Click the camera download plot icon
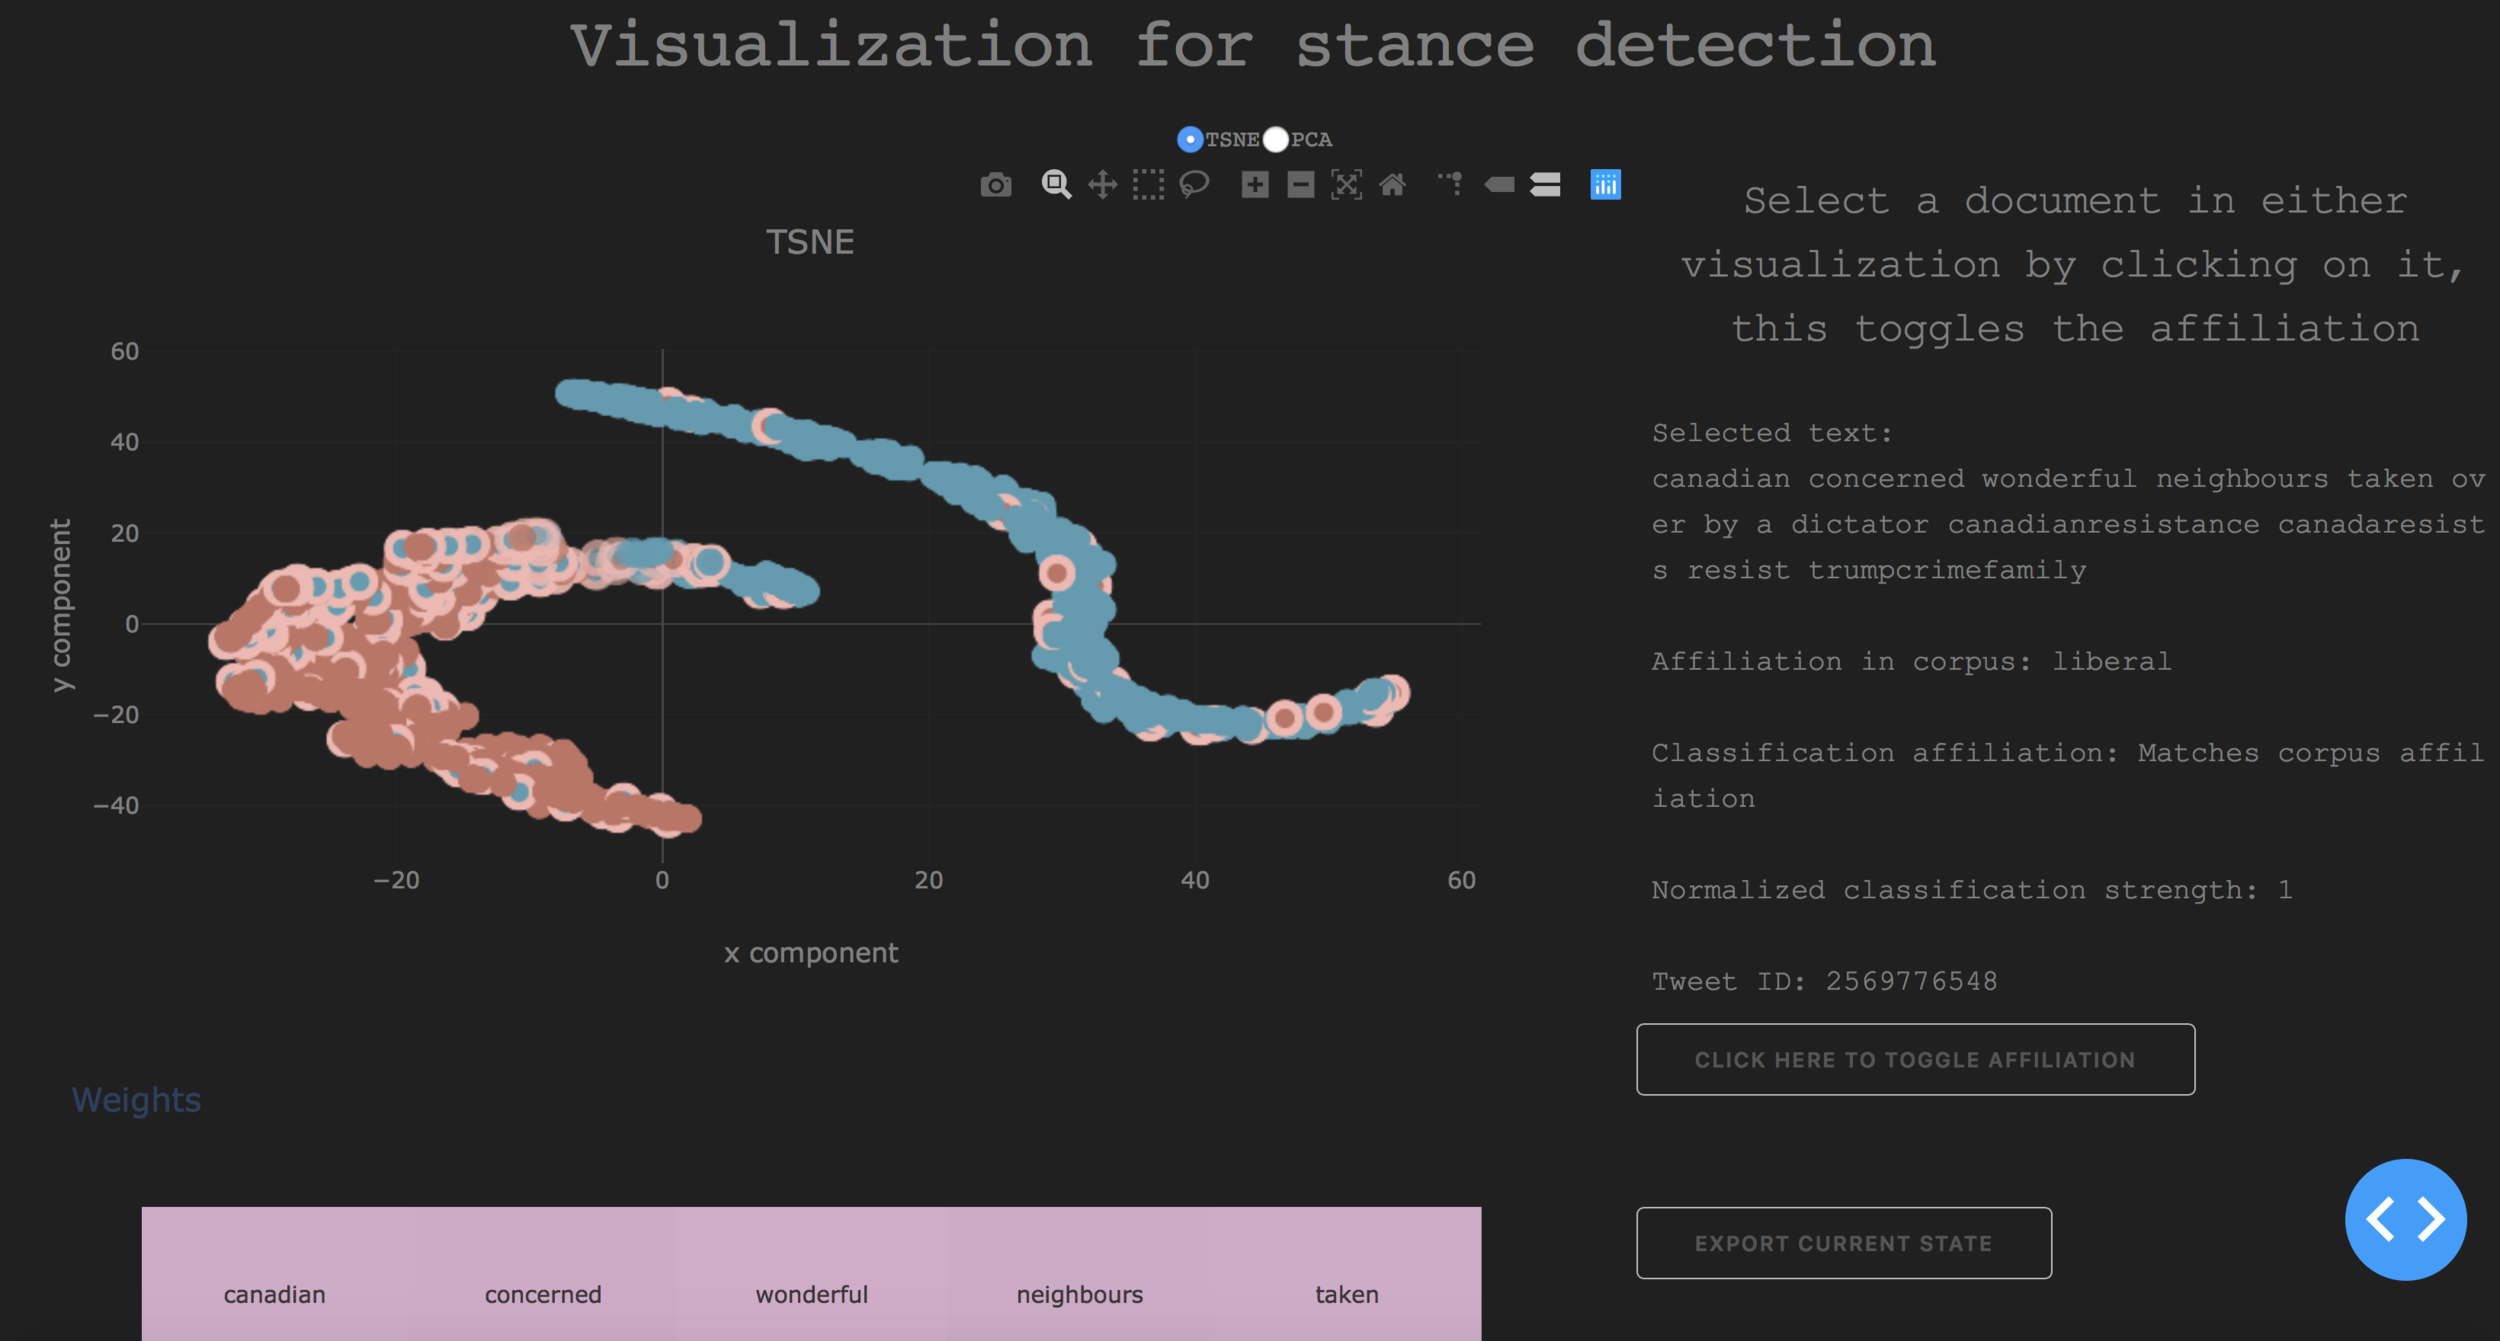 pos(995,185)
